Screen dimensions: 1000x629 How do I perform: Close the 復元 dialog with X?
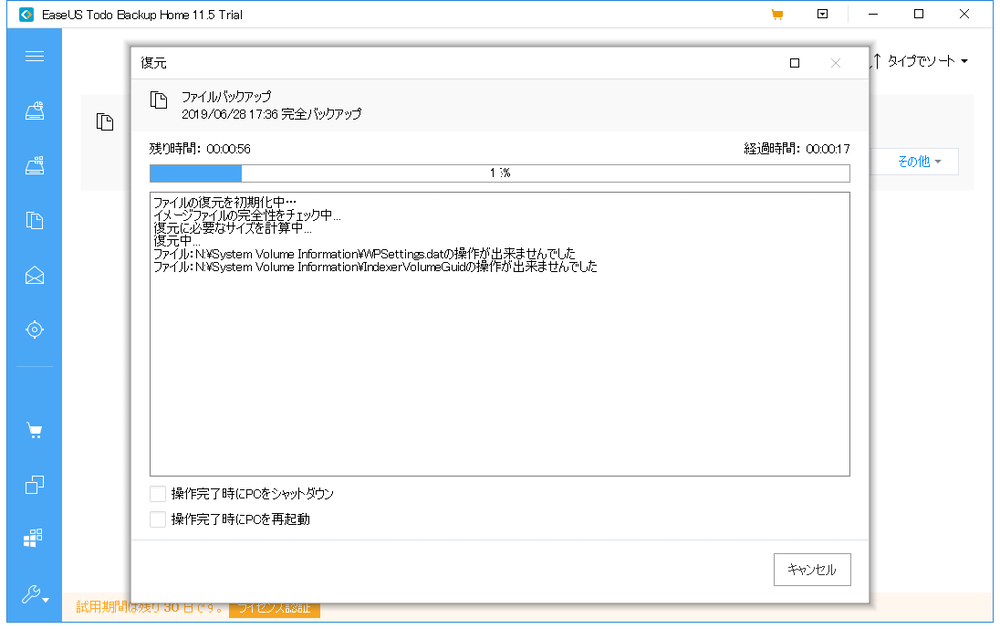click(835, 63)
